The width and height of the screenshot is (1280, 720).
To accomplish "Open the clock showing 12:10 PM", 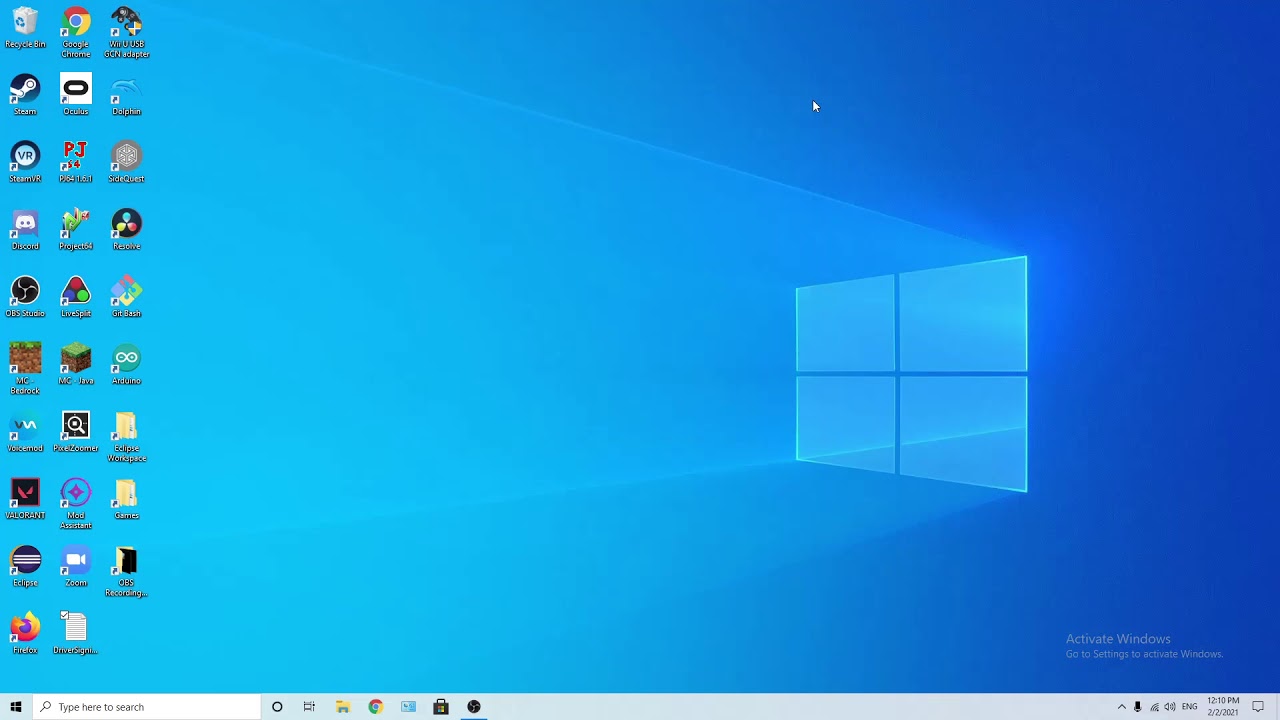I will pyautogui.click(x=1223, y=707).
